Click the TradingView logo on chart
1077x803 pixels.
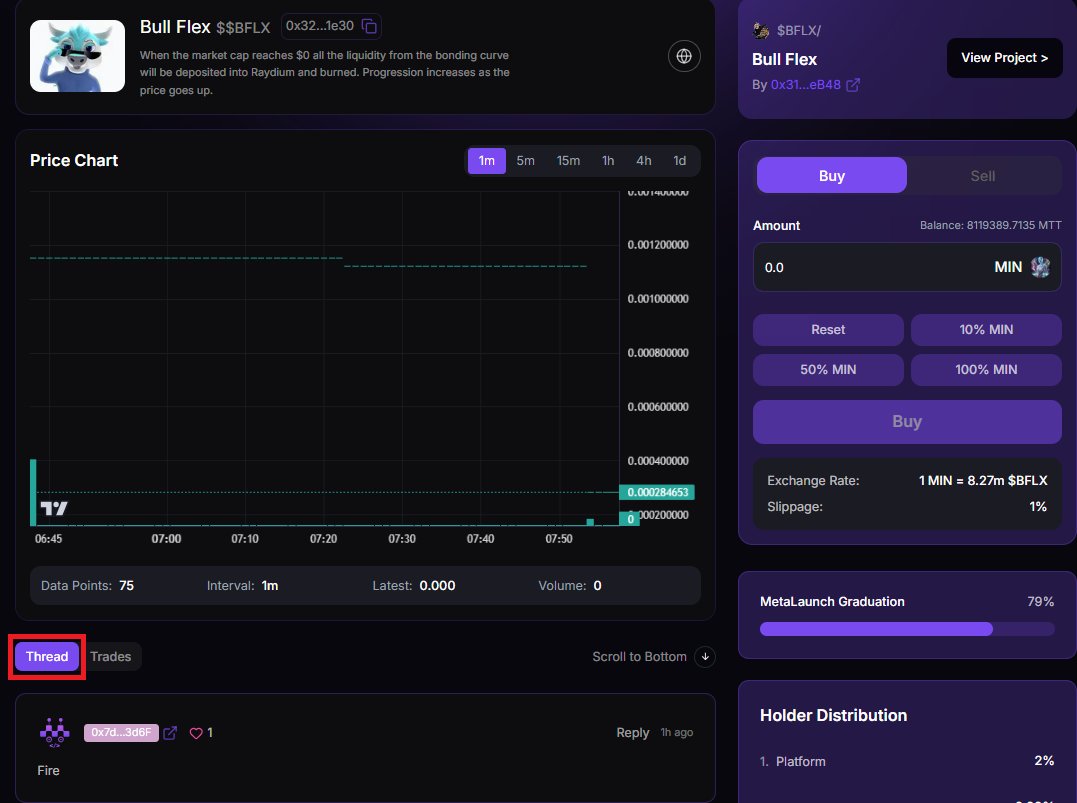click(x=54, y=509)
